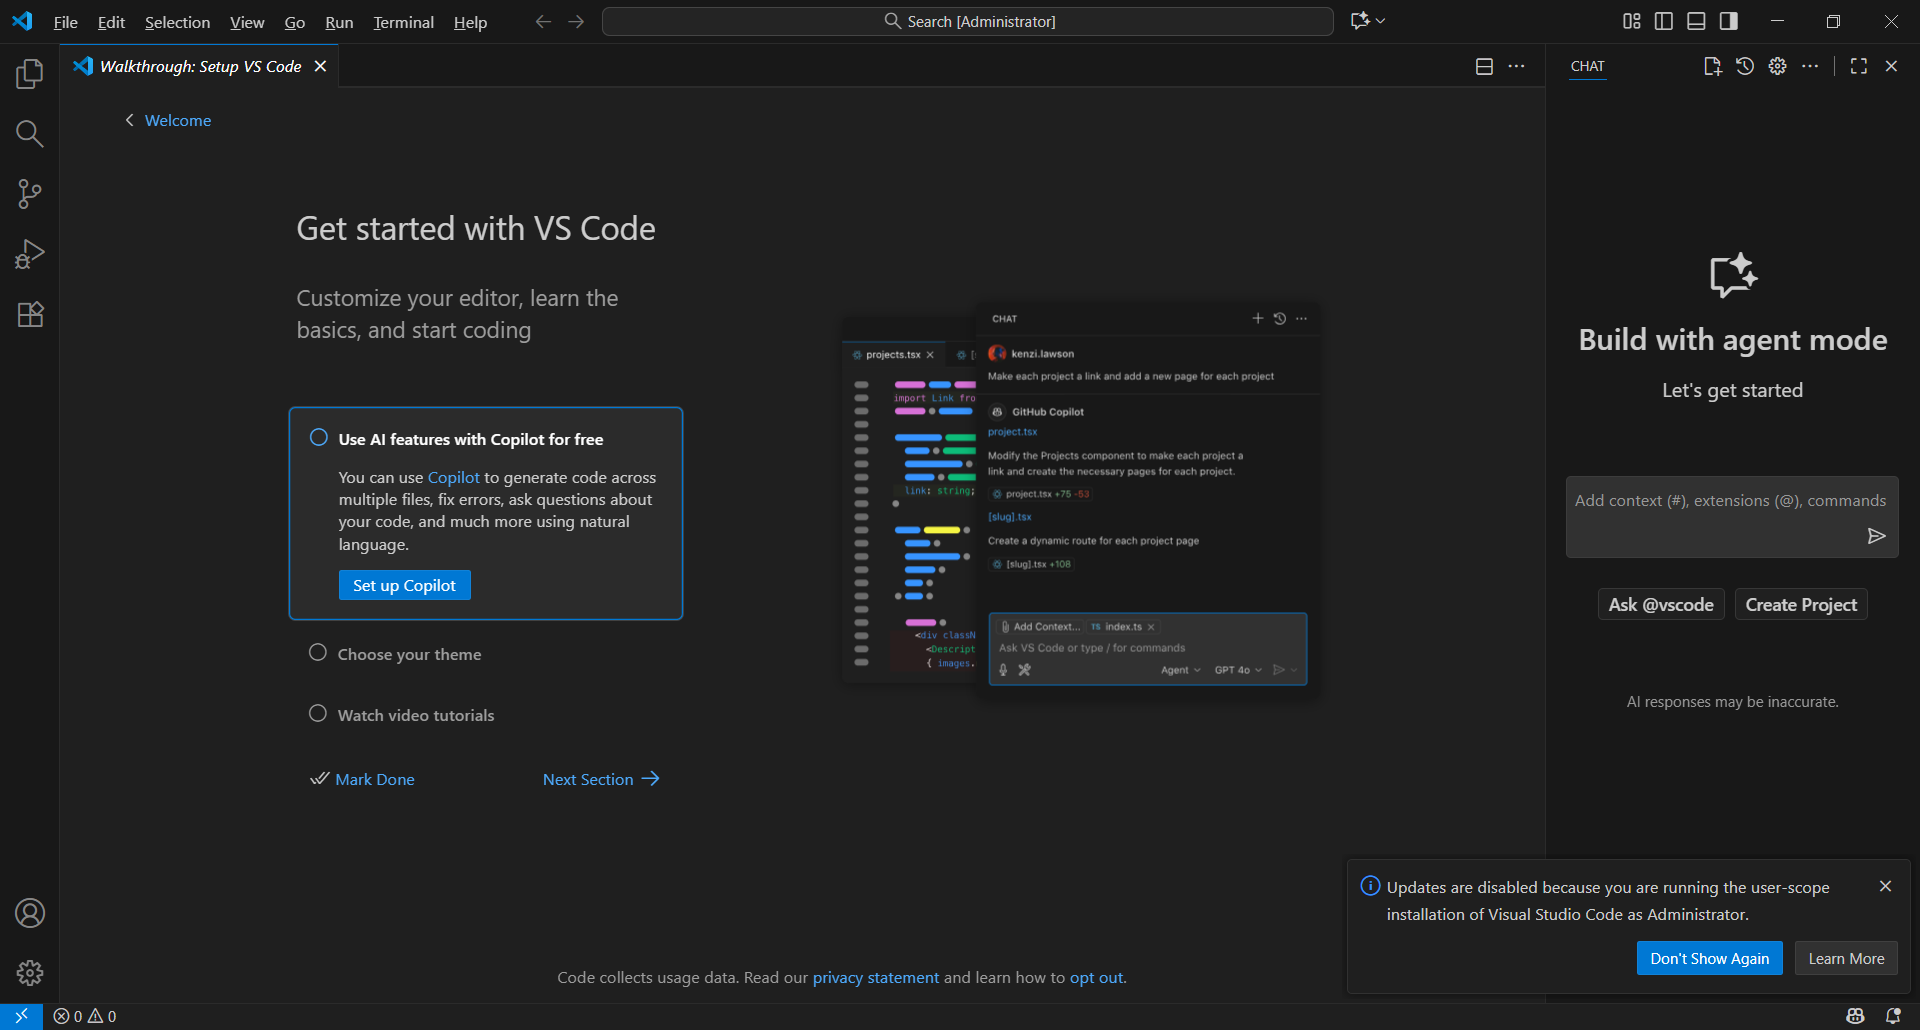
Task: Go back to Welcome page
Action: 168,120
